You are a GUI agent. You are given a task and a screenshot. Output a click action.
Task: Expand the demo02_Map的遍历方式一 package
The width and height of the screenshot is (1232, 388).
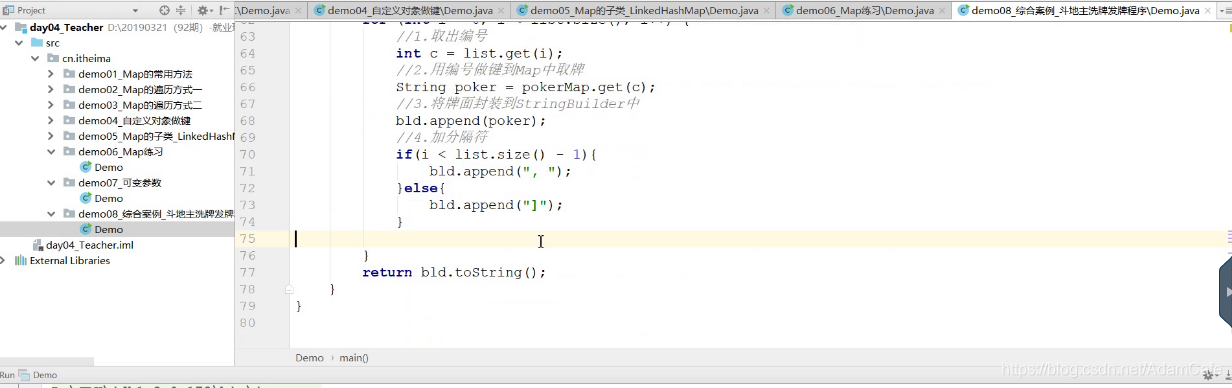coord(51,89)
